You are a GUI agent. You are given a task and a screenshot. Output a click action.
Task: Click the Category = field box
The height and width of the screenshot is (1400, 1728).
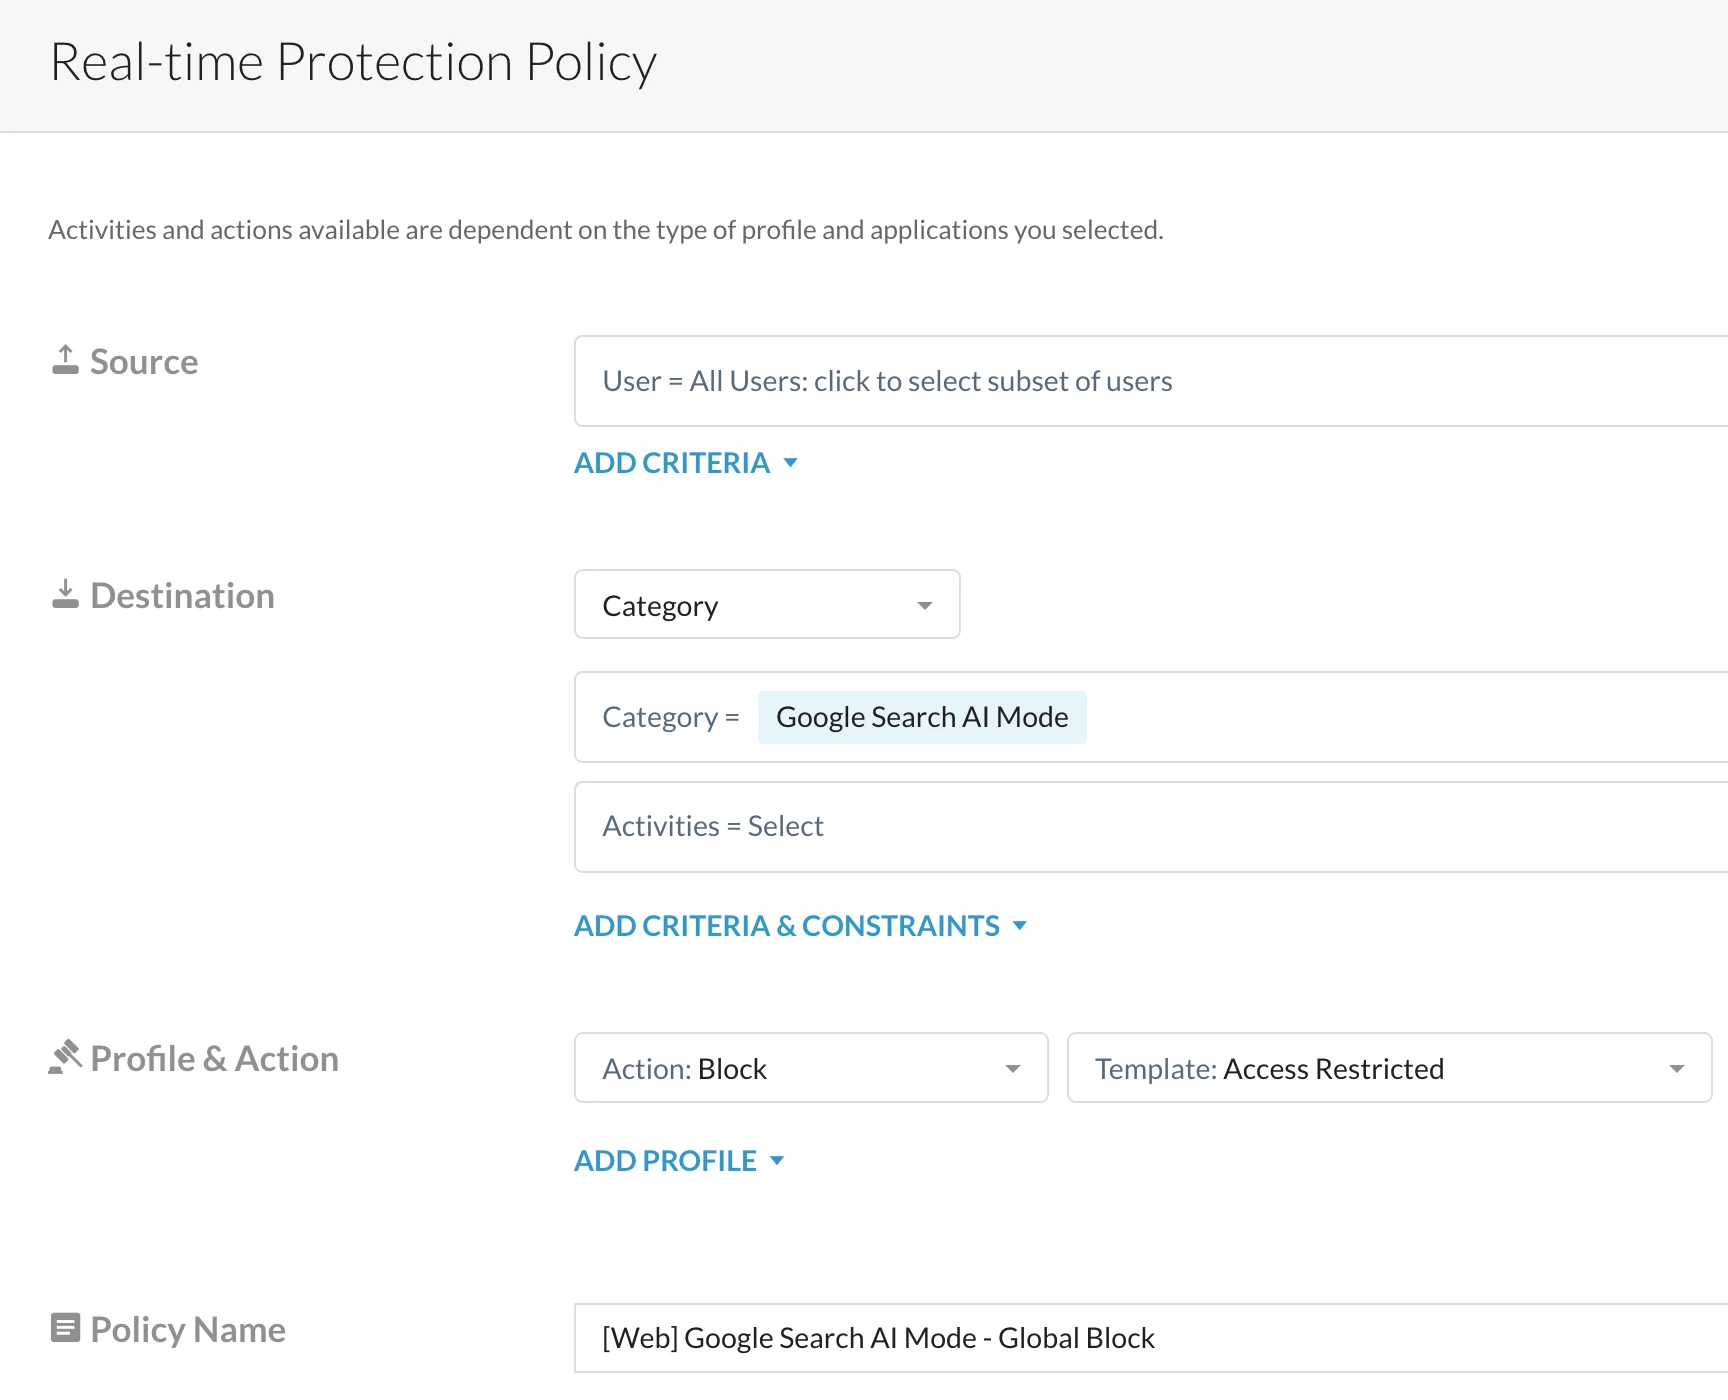click(1400, 717)
